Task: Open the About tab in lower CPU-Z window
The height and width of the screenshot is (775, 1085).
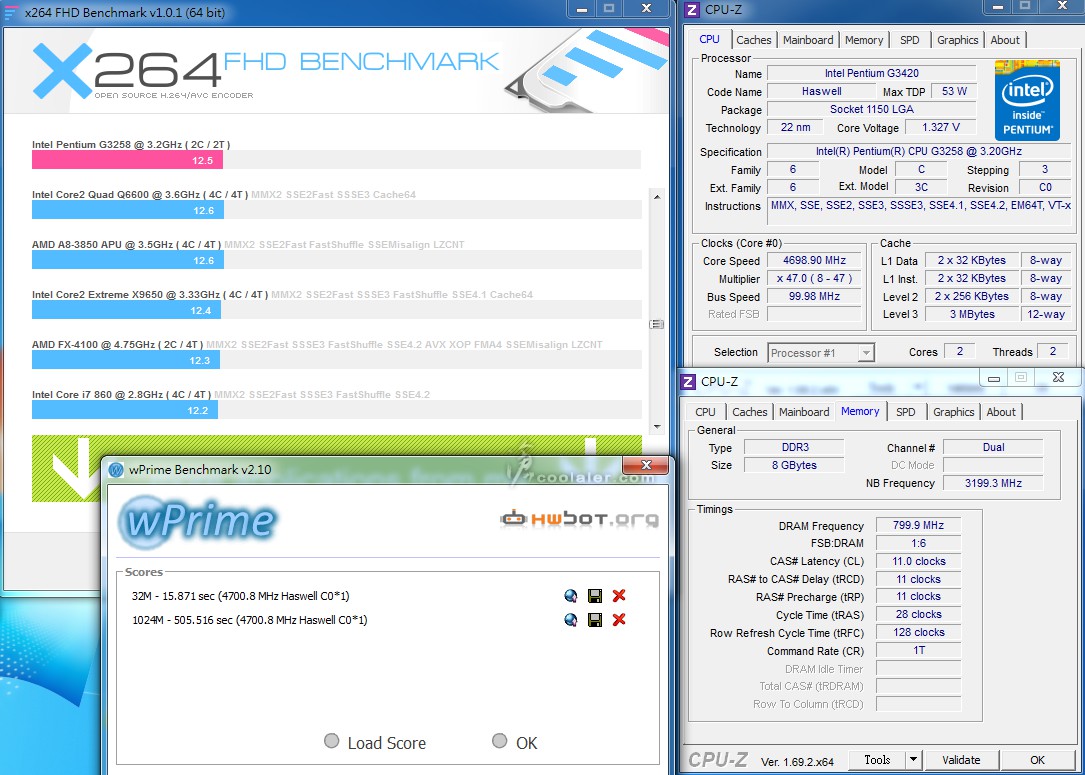Action: (x=1001, y=412)
